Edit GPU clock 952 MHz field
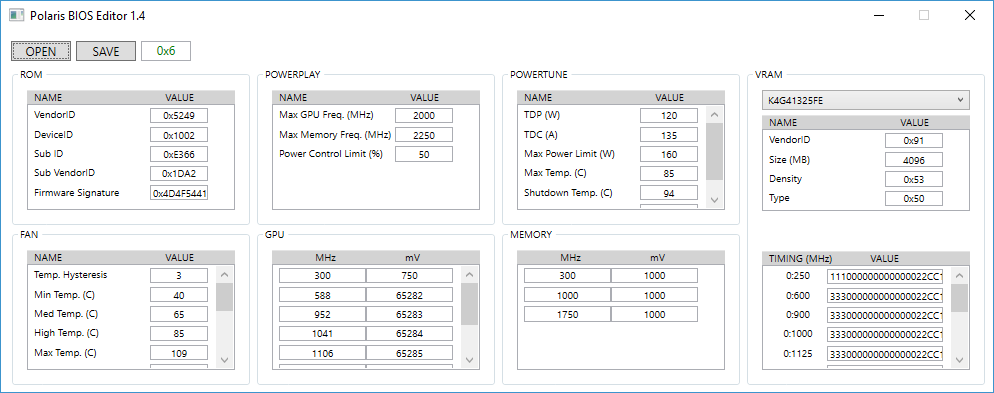The width and height of the screenshot is (994, 393). coord(322,314)
